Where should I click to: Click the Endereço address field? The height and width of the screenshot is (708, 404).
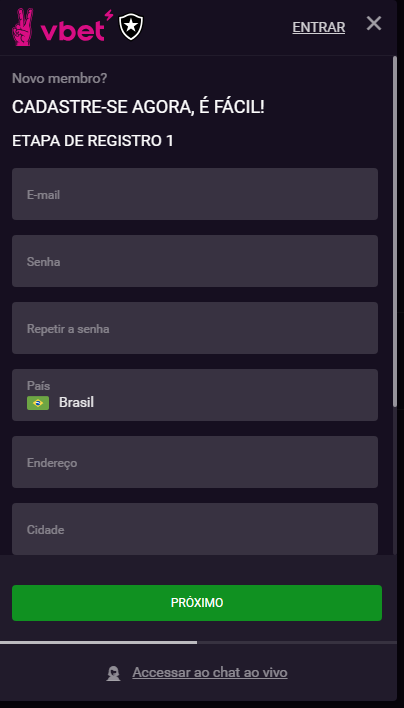click(195, 462)
